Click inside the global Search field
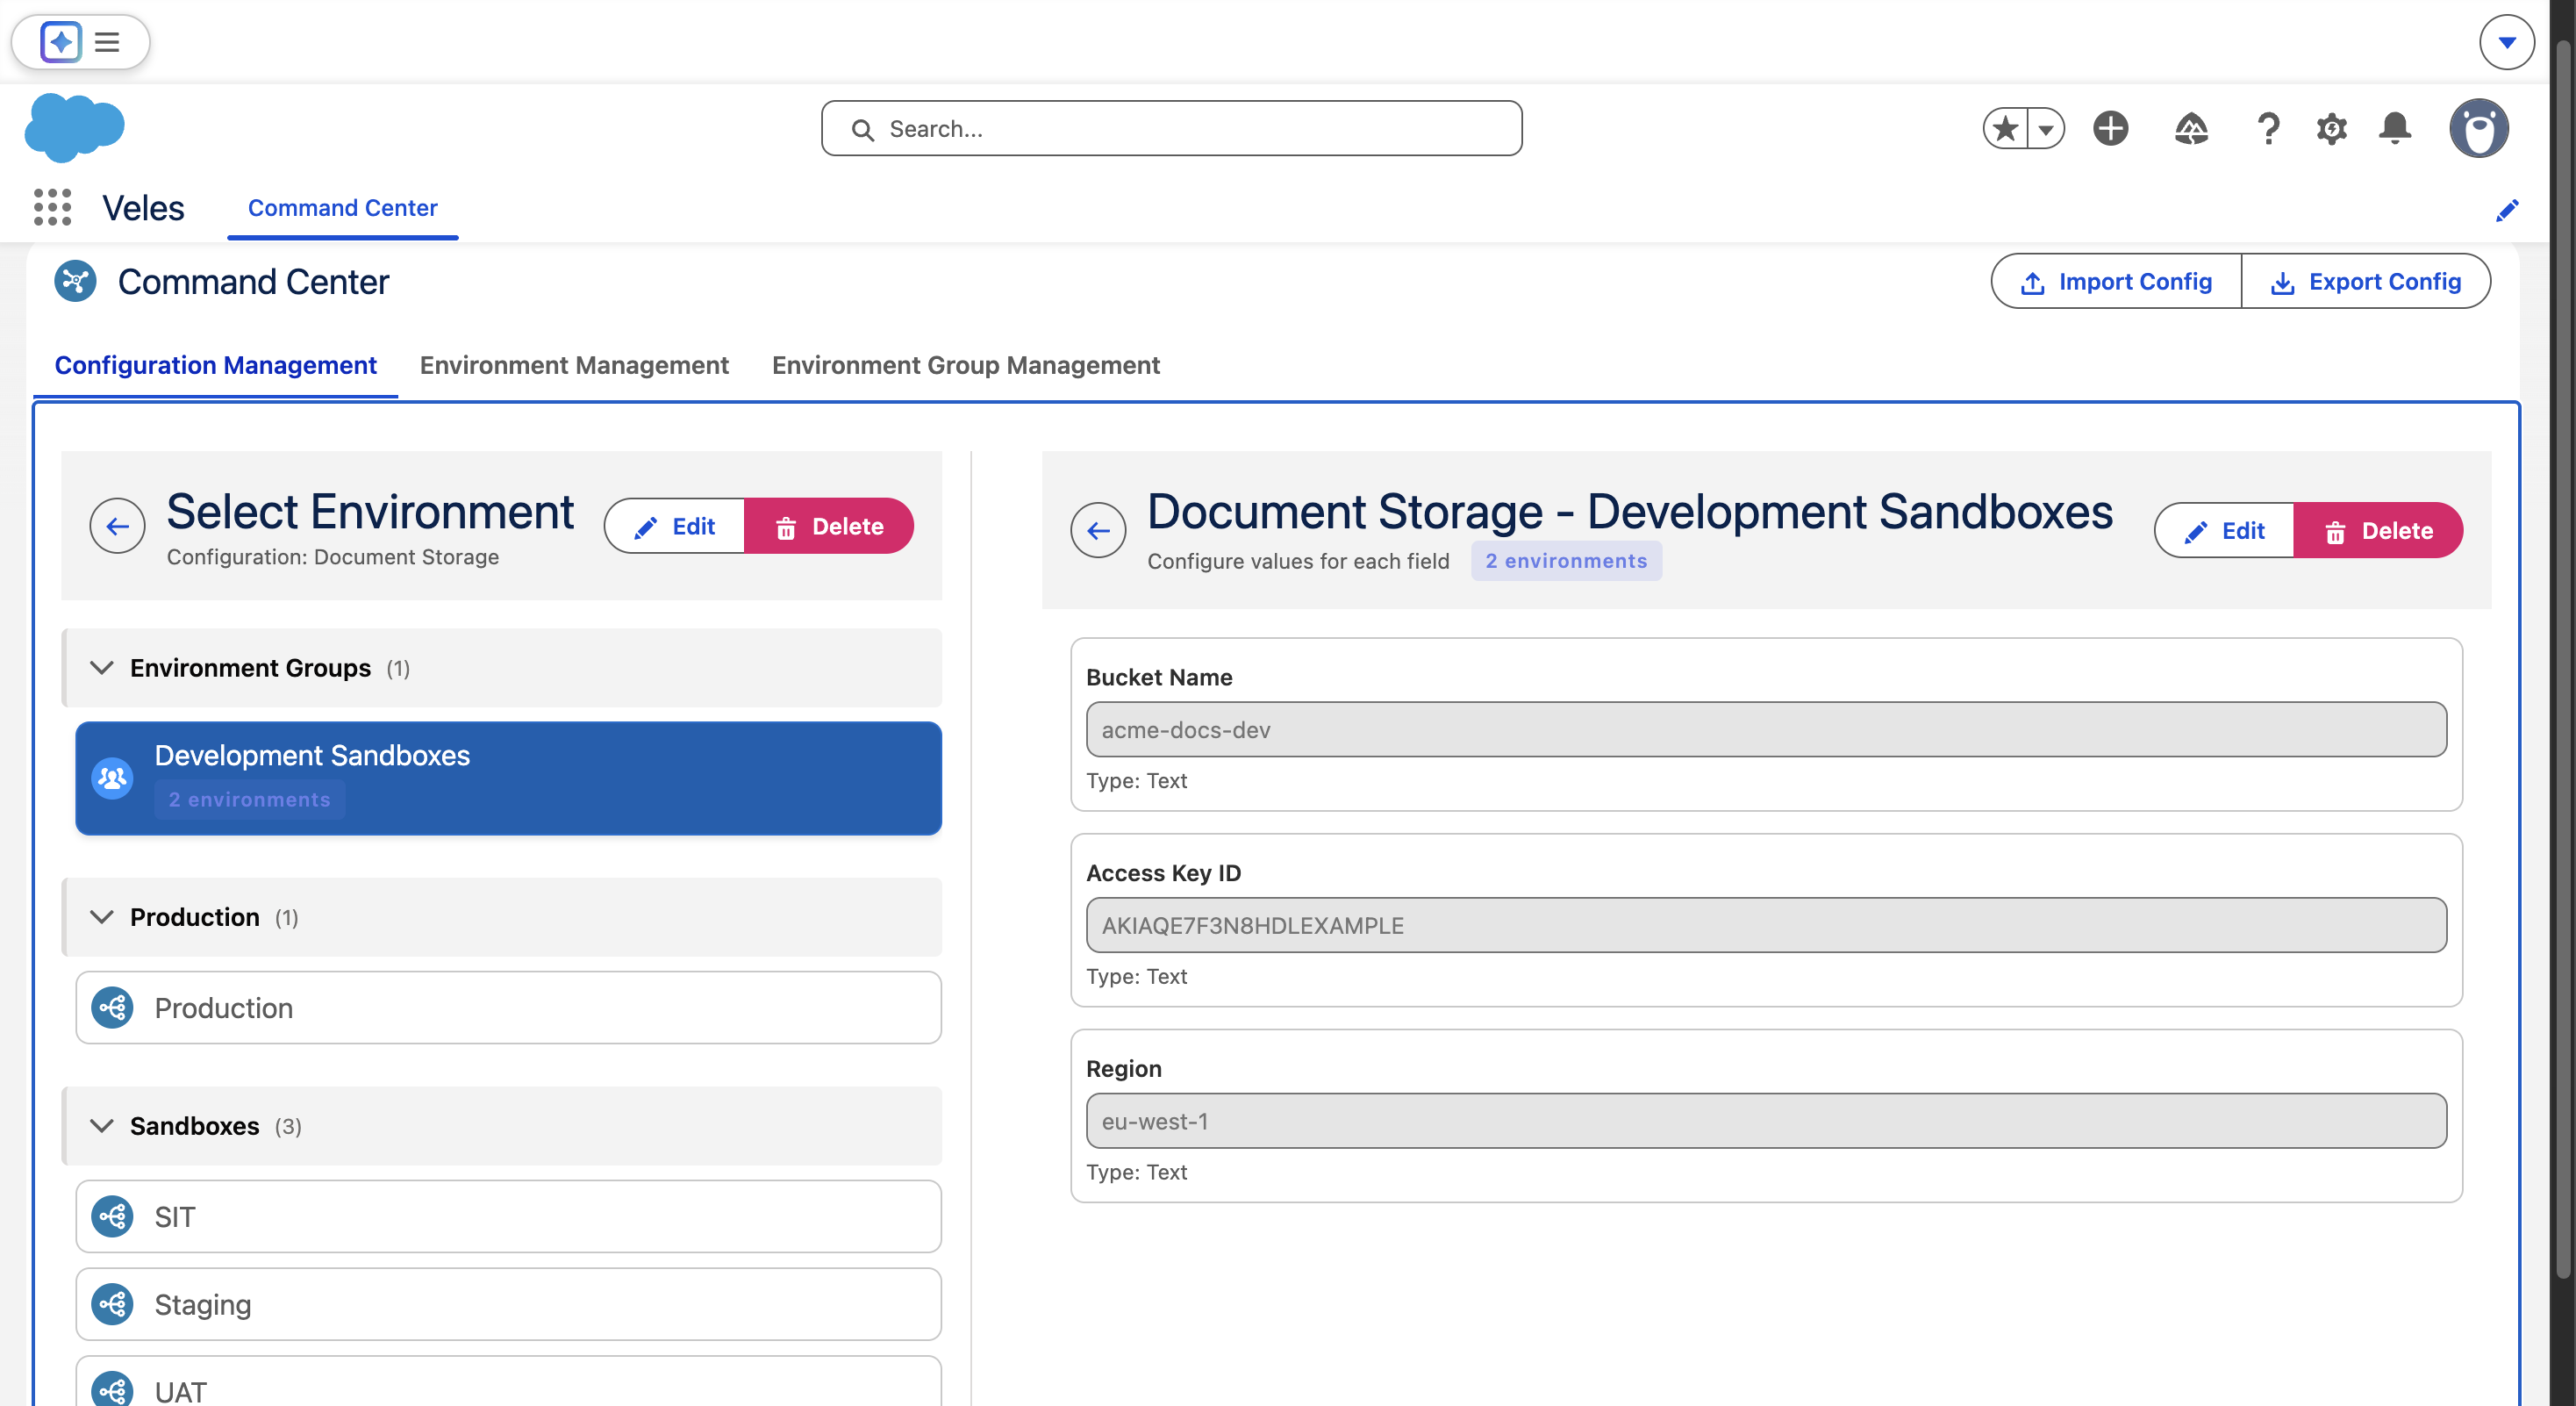 click(1170, 128)
